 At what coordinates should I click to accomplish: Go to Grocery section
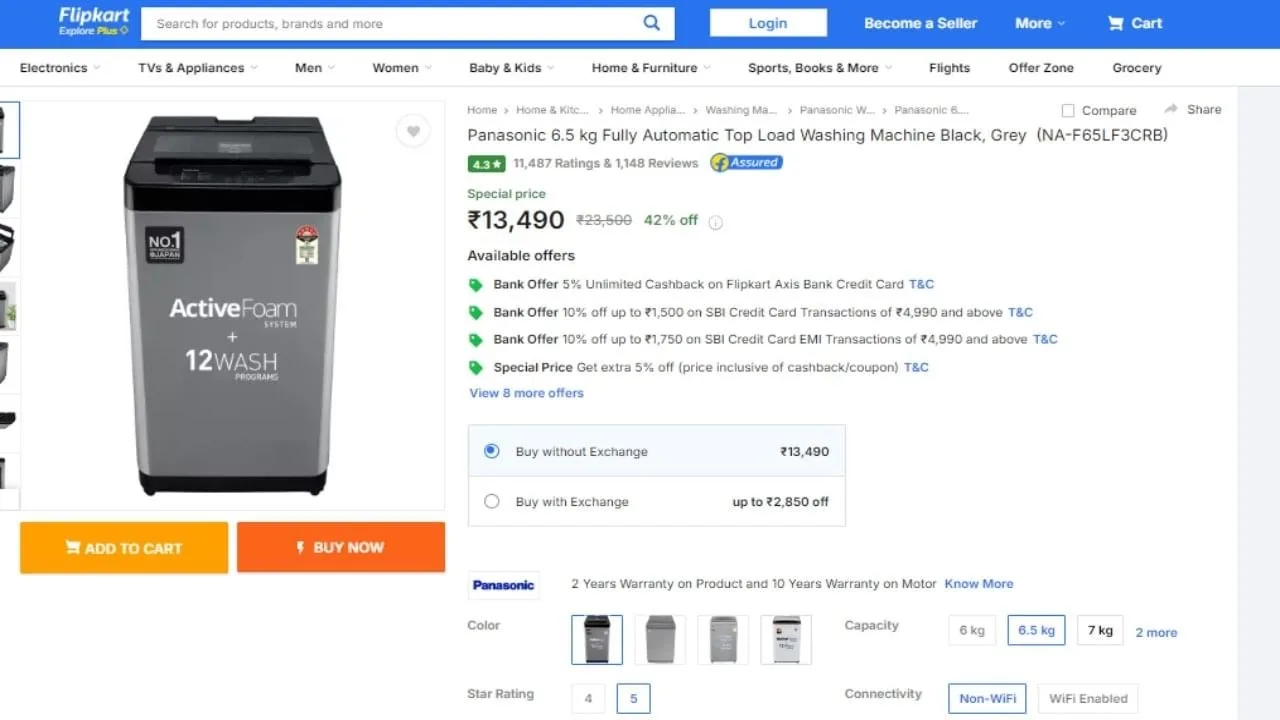pyautogui.click(x=1137, y=68)
